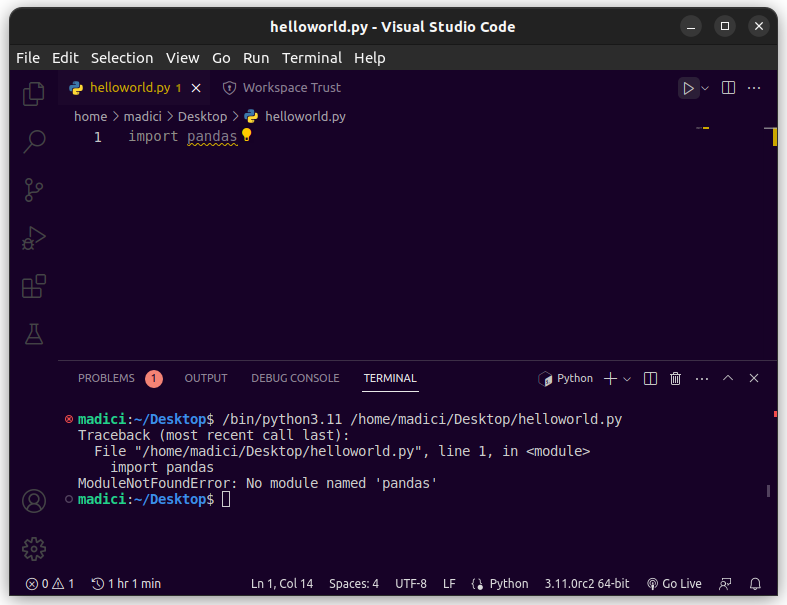Switch to the DEBUG CONSOLE tab
787x605 pixels.
pos(295,378)
